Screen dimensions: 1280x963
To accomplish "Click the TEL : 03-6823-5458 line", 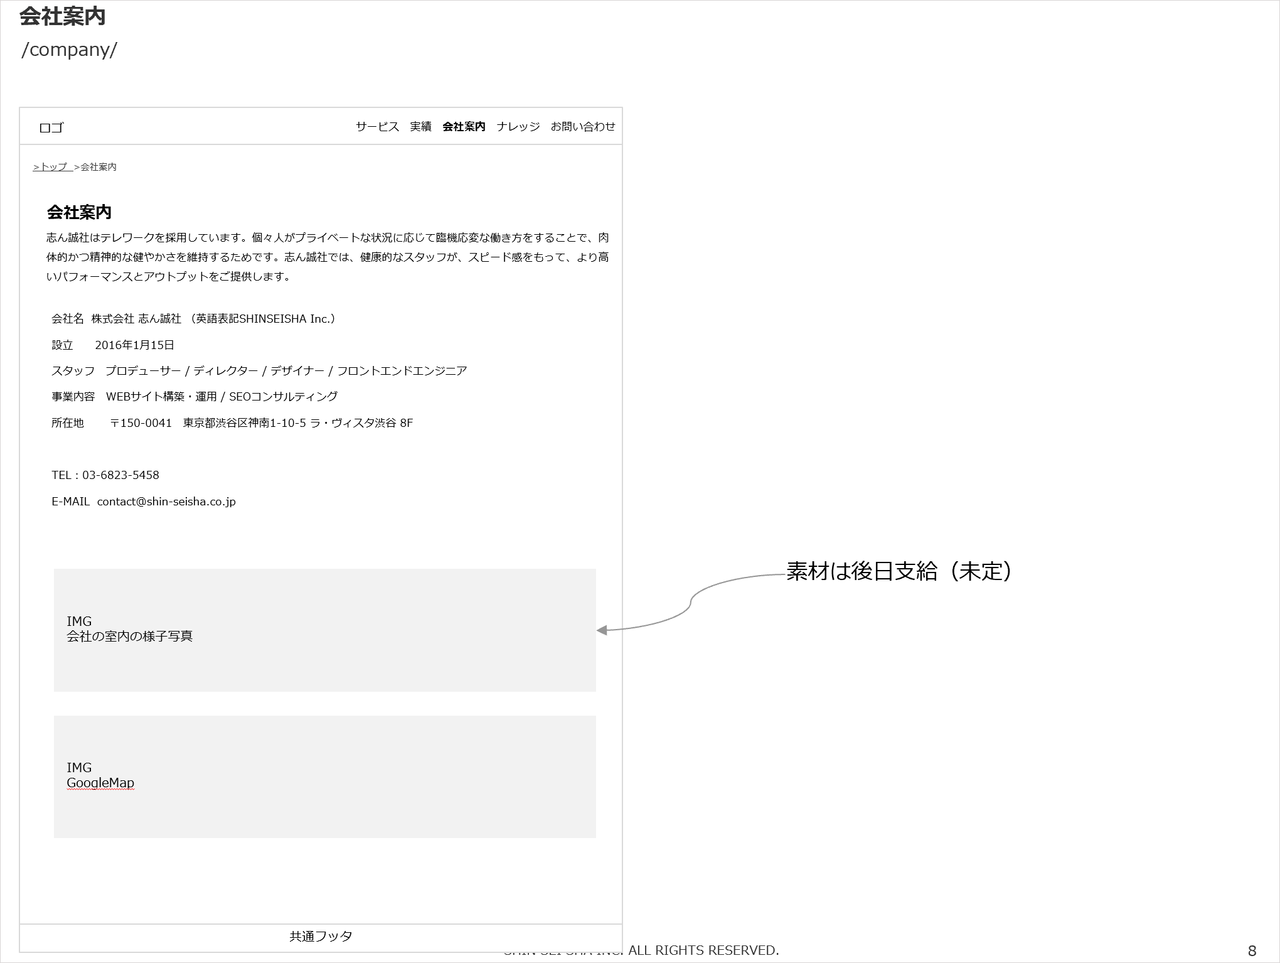I will [x=105, y=475].
